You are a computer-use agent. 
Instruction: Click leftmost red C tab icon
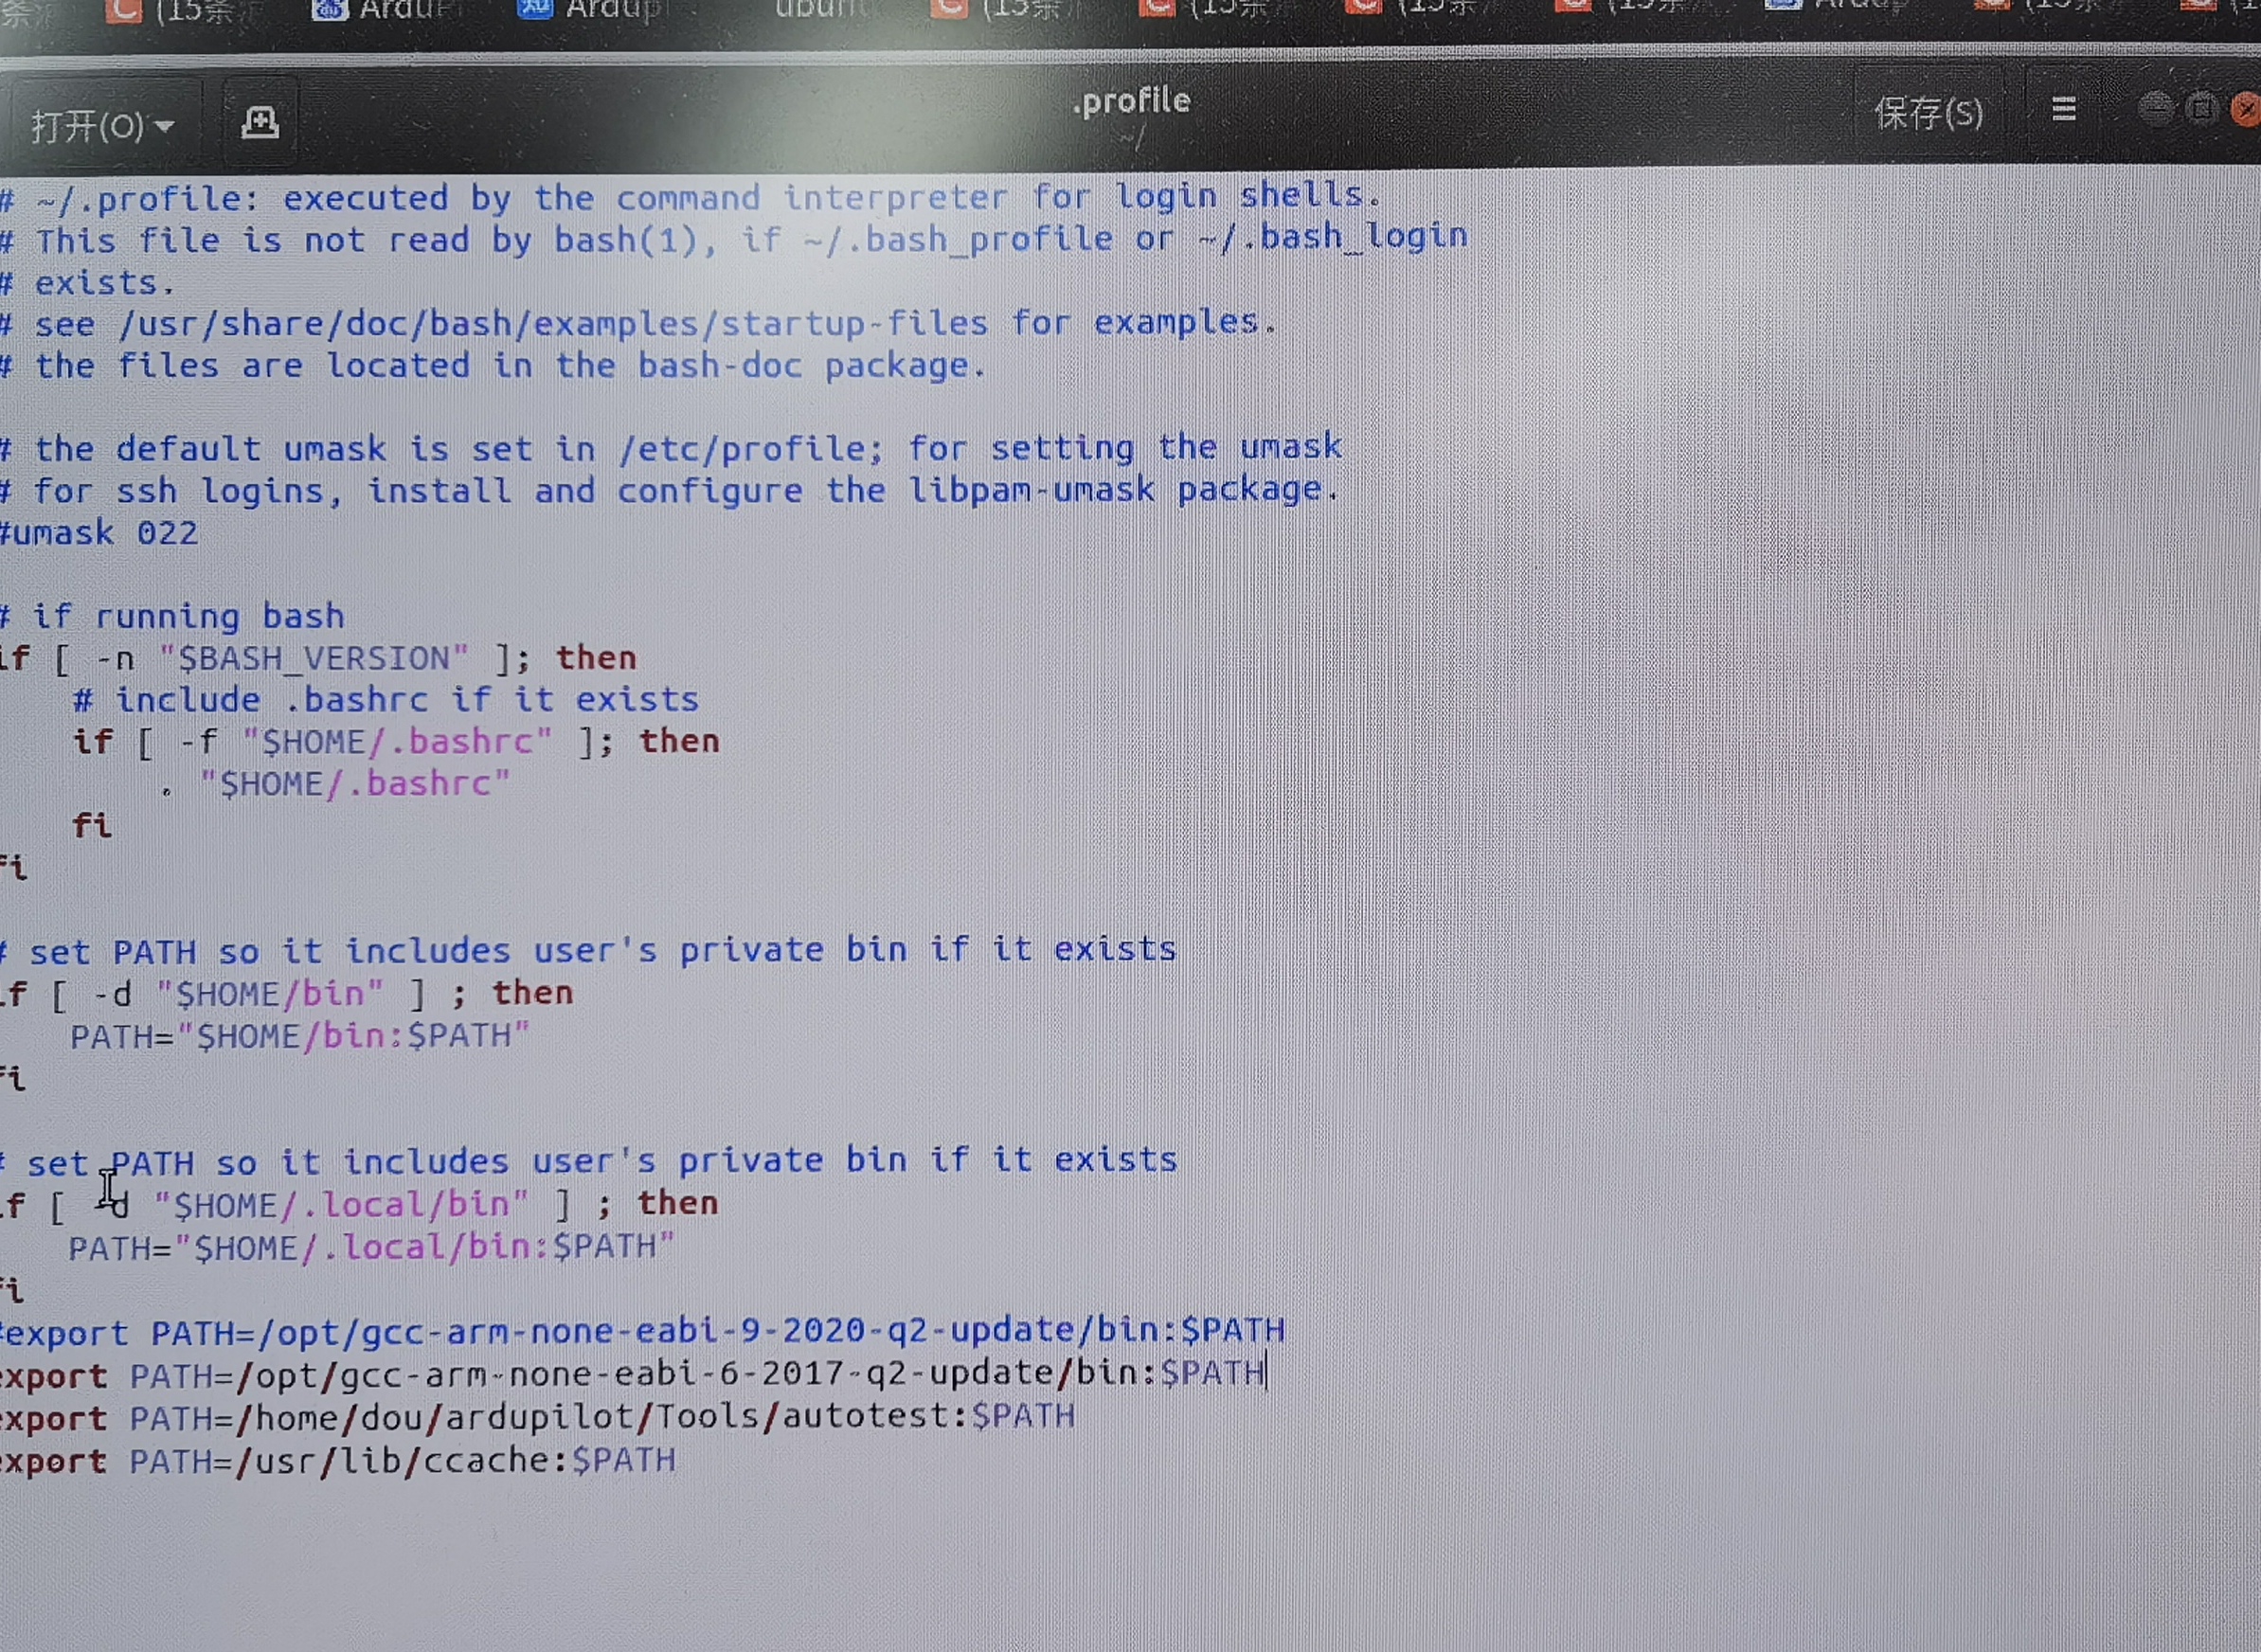click(123, 10)
